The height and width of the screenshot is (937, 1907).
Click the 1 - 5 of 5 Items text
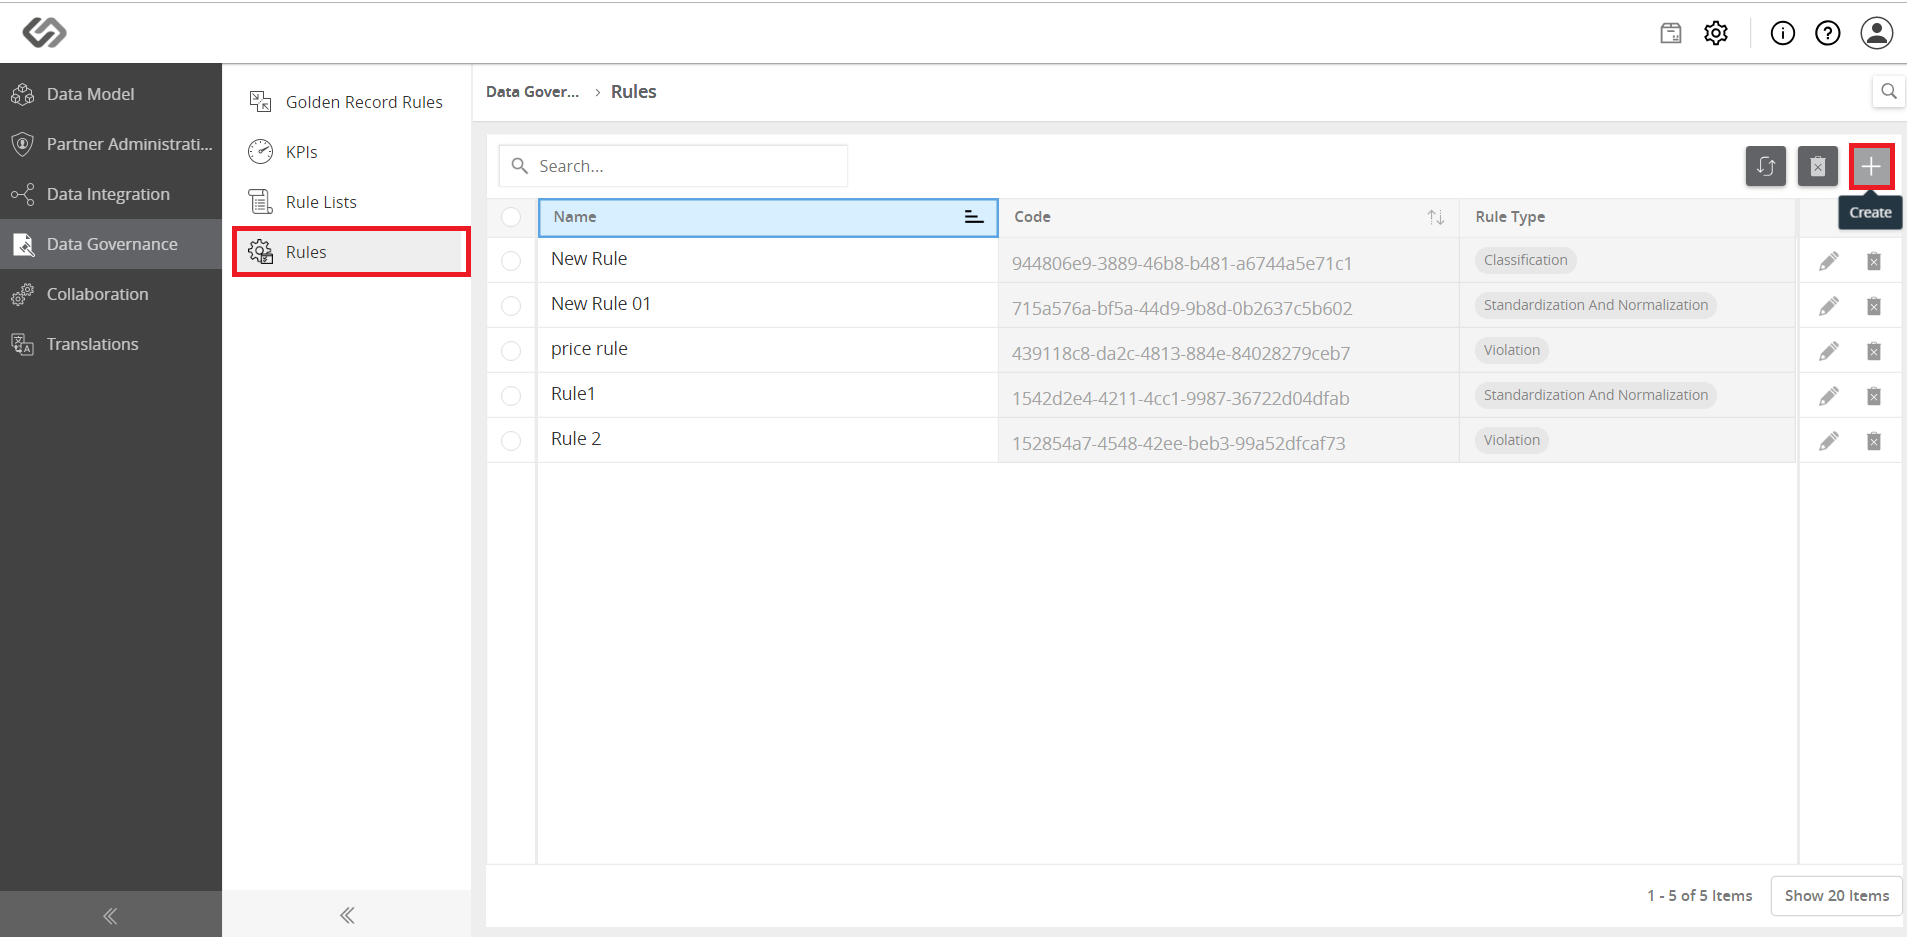[x=1699, y=896]
